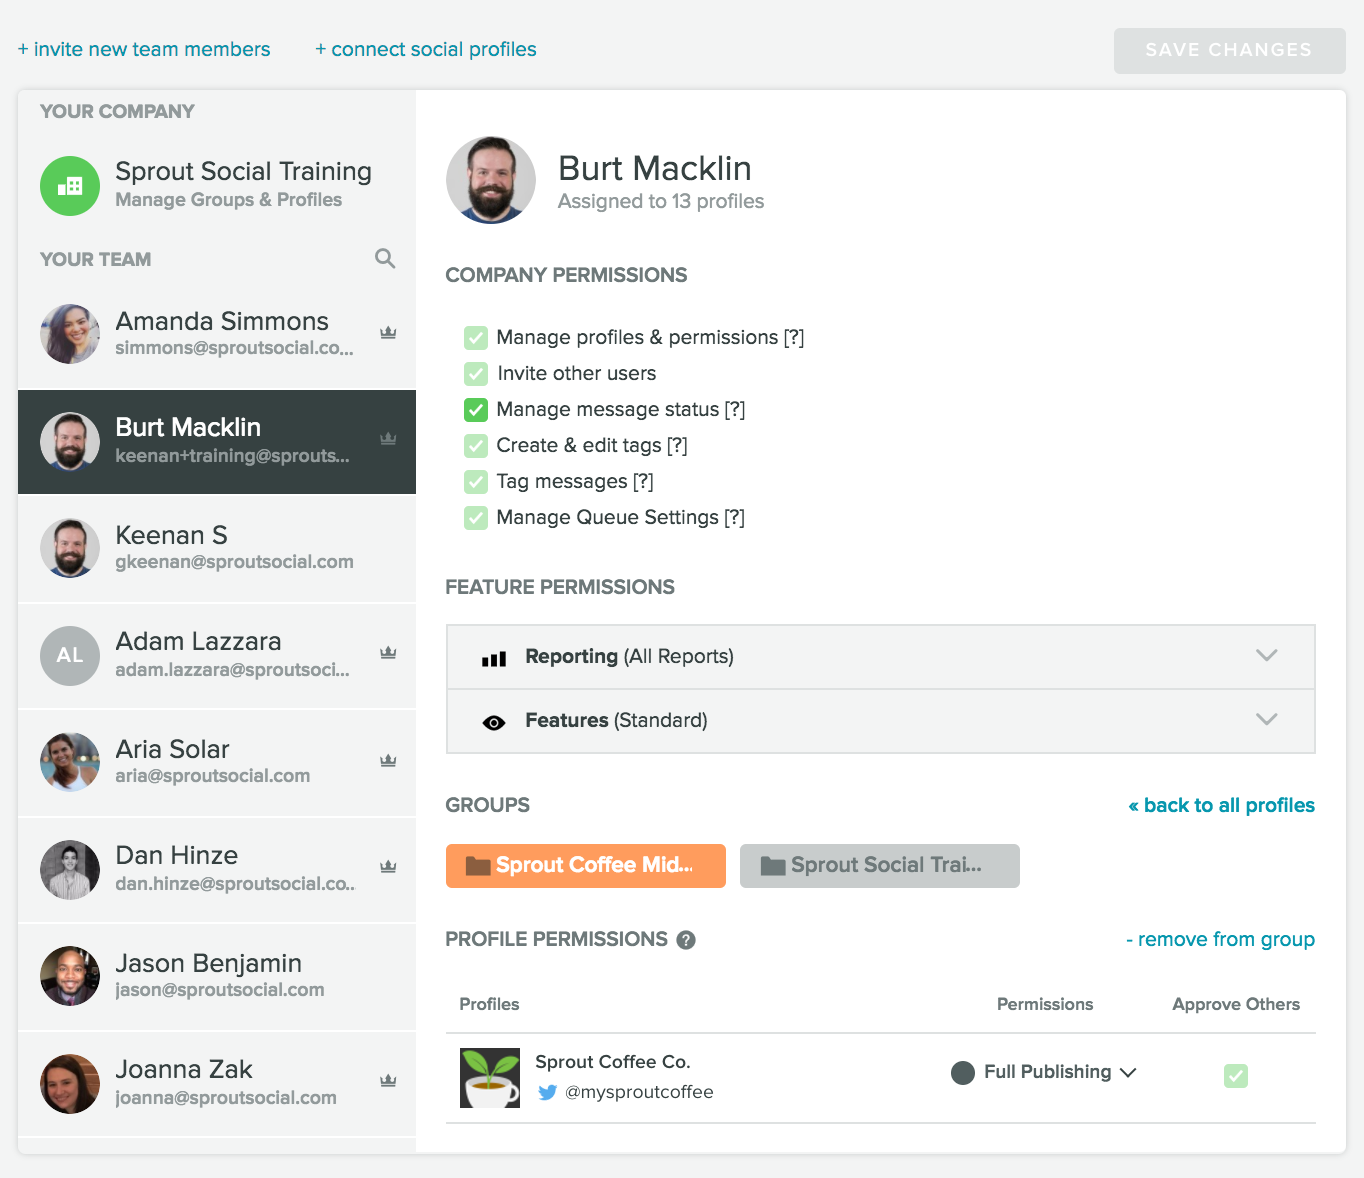Expand the Features (Standard) row chevron
Viewport: 1364px width, 1178px height.
(1267, 720)
